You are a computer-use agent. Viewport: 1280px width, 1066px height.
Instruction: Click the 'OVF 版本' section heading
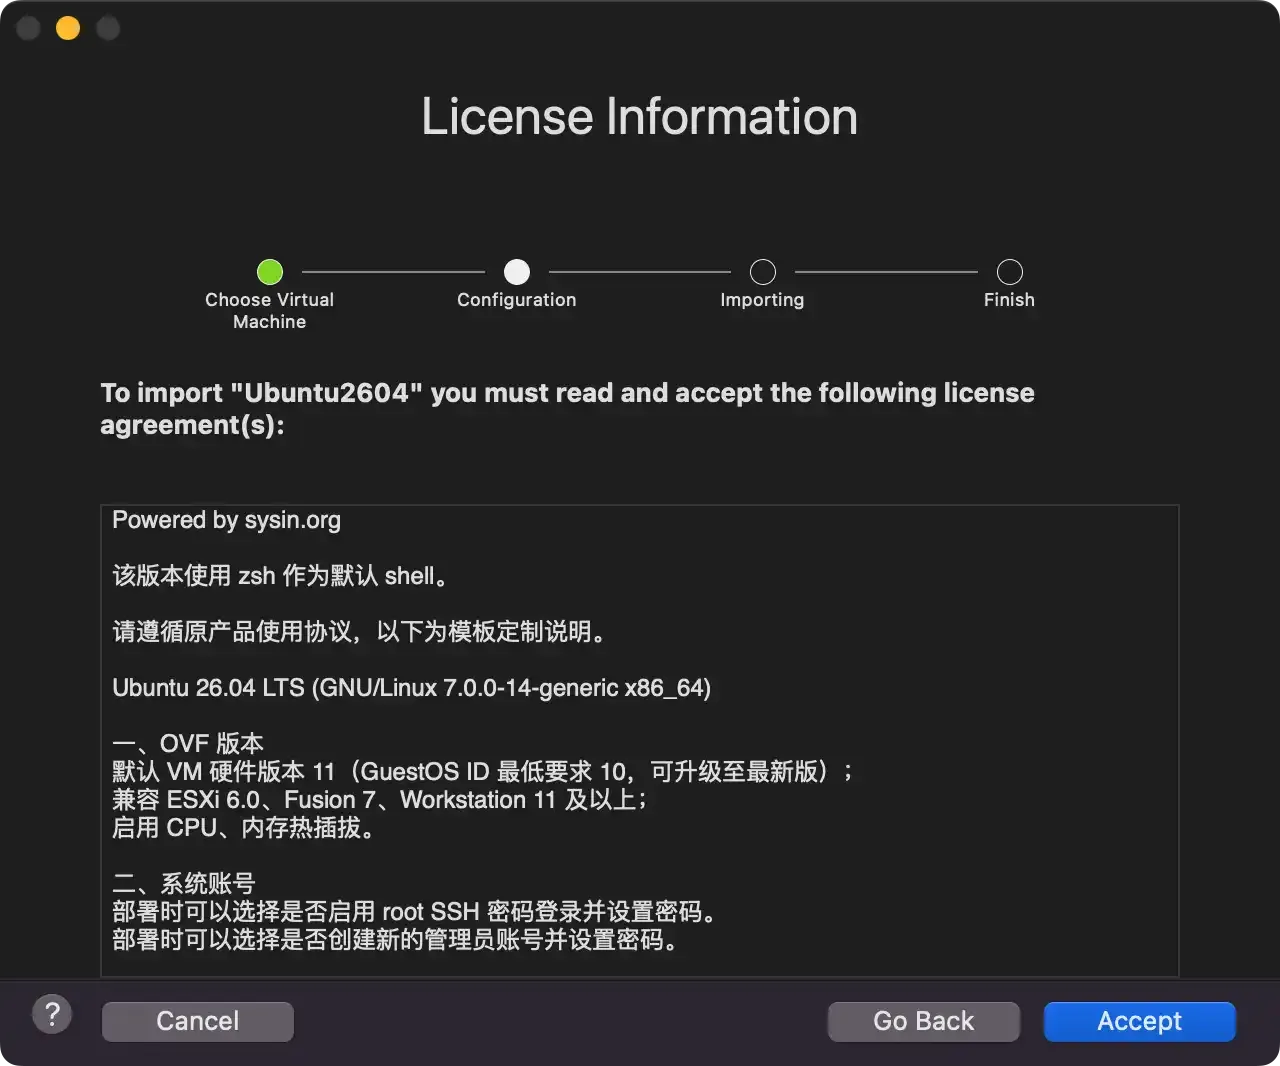point(188,744)
